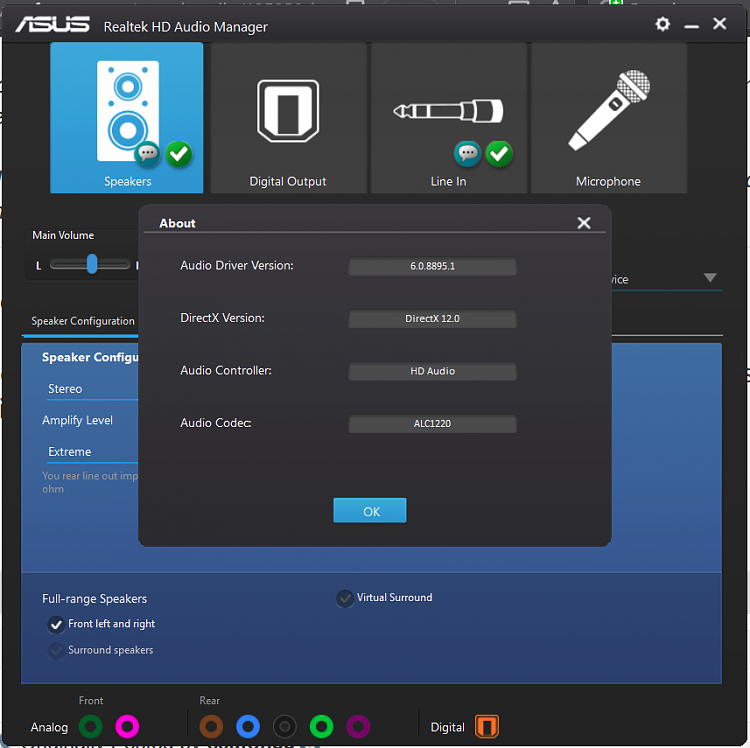Expand the device dropdown arrow at right
750x748 pixels.
(x=710, y=278)
